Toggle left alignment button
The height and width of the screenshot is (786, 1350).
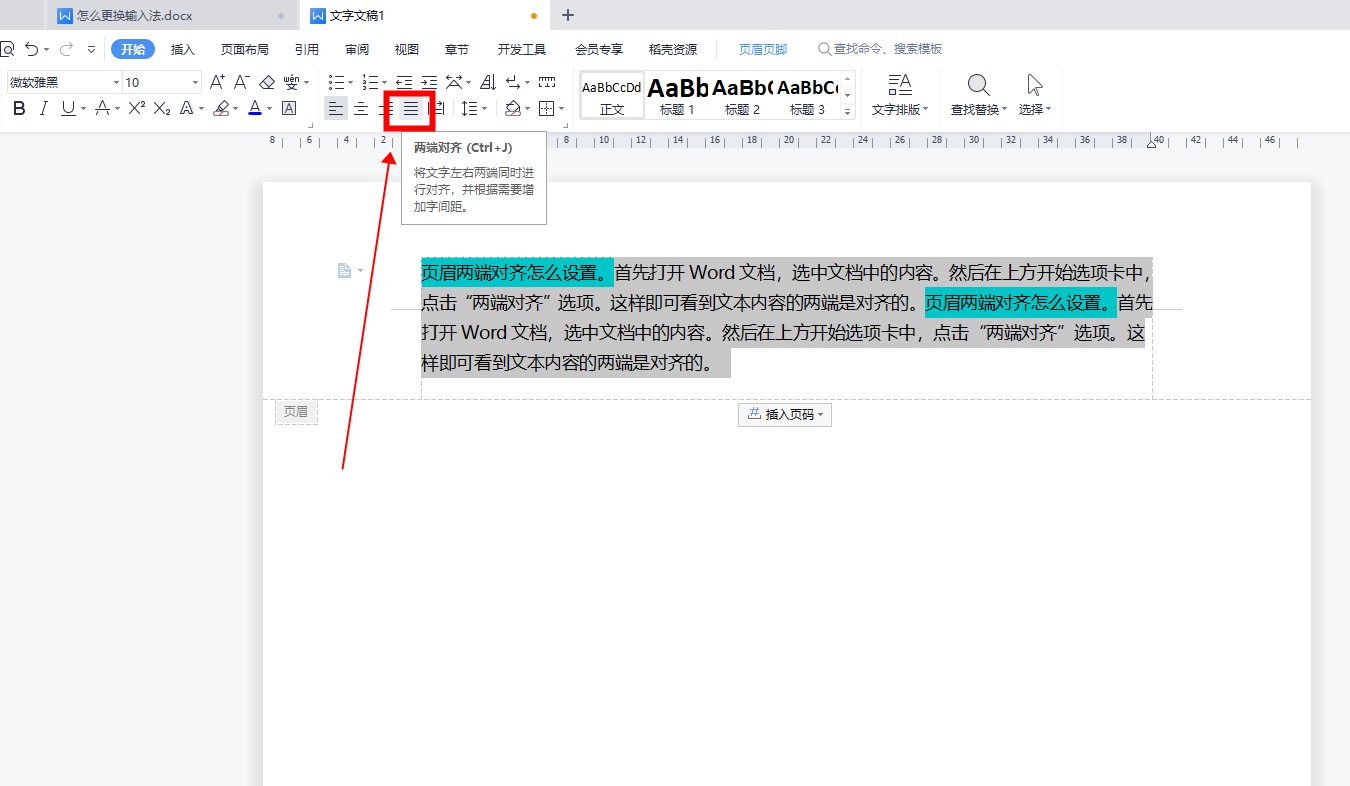[336, 109]
